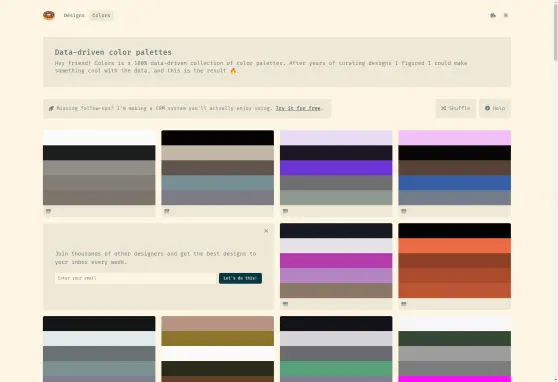
Task: Click the donut logo icon
Action: (x=49, y=15)
